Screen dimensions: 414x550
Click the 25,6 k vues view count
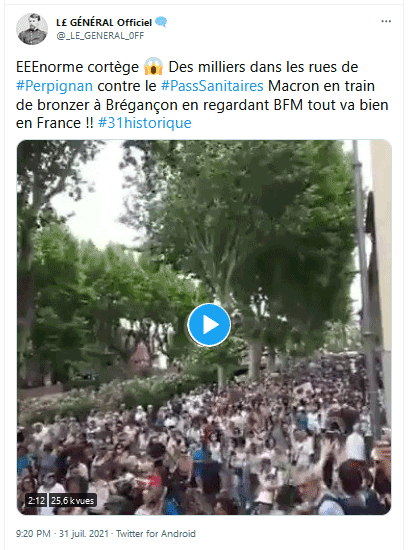tap(72, 500)
